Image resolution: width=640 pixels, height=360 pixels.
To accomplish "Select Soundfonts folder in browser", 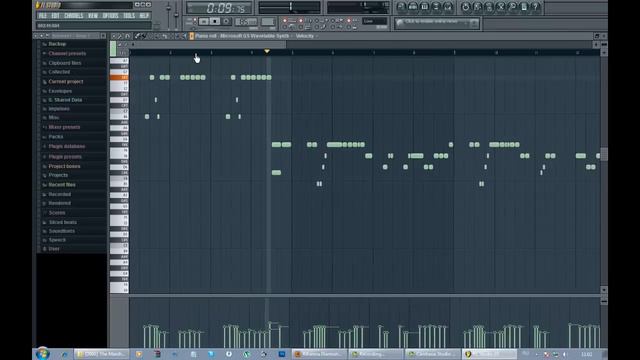I will (x=62, y=231).
